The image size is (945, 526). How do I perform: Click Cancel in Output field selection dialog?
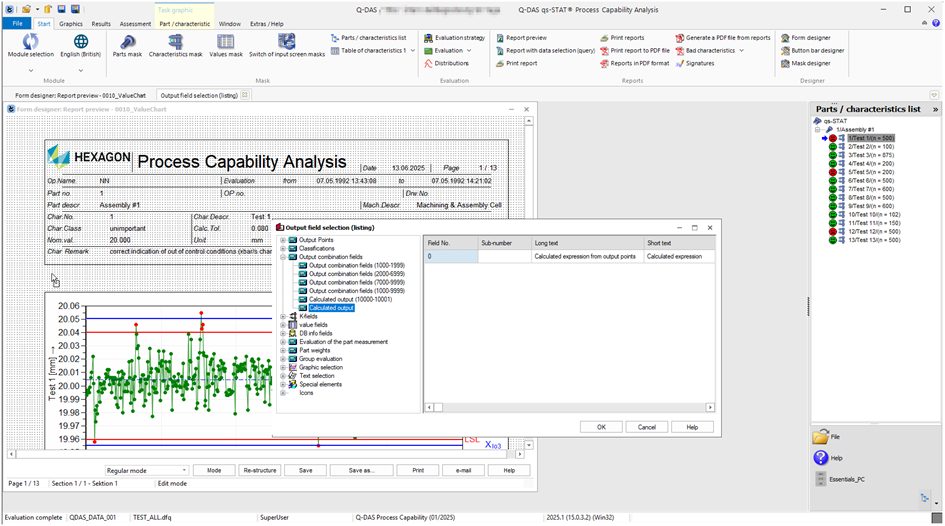[647, 427]
